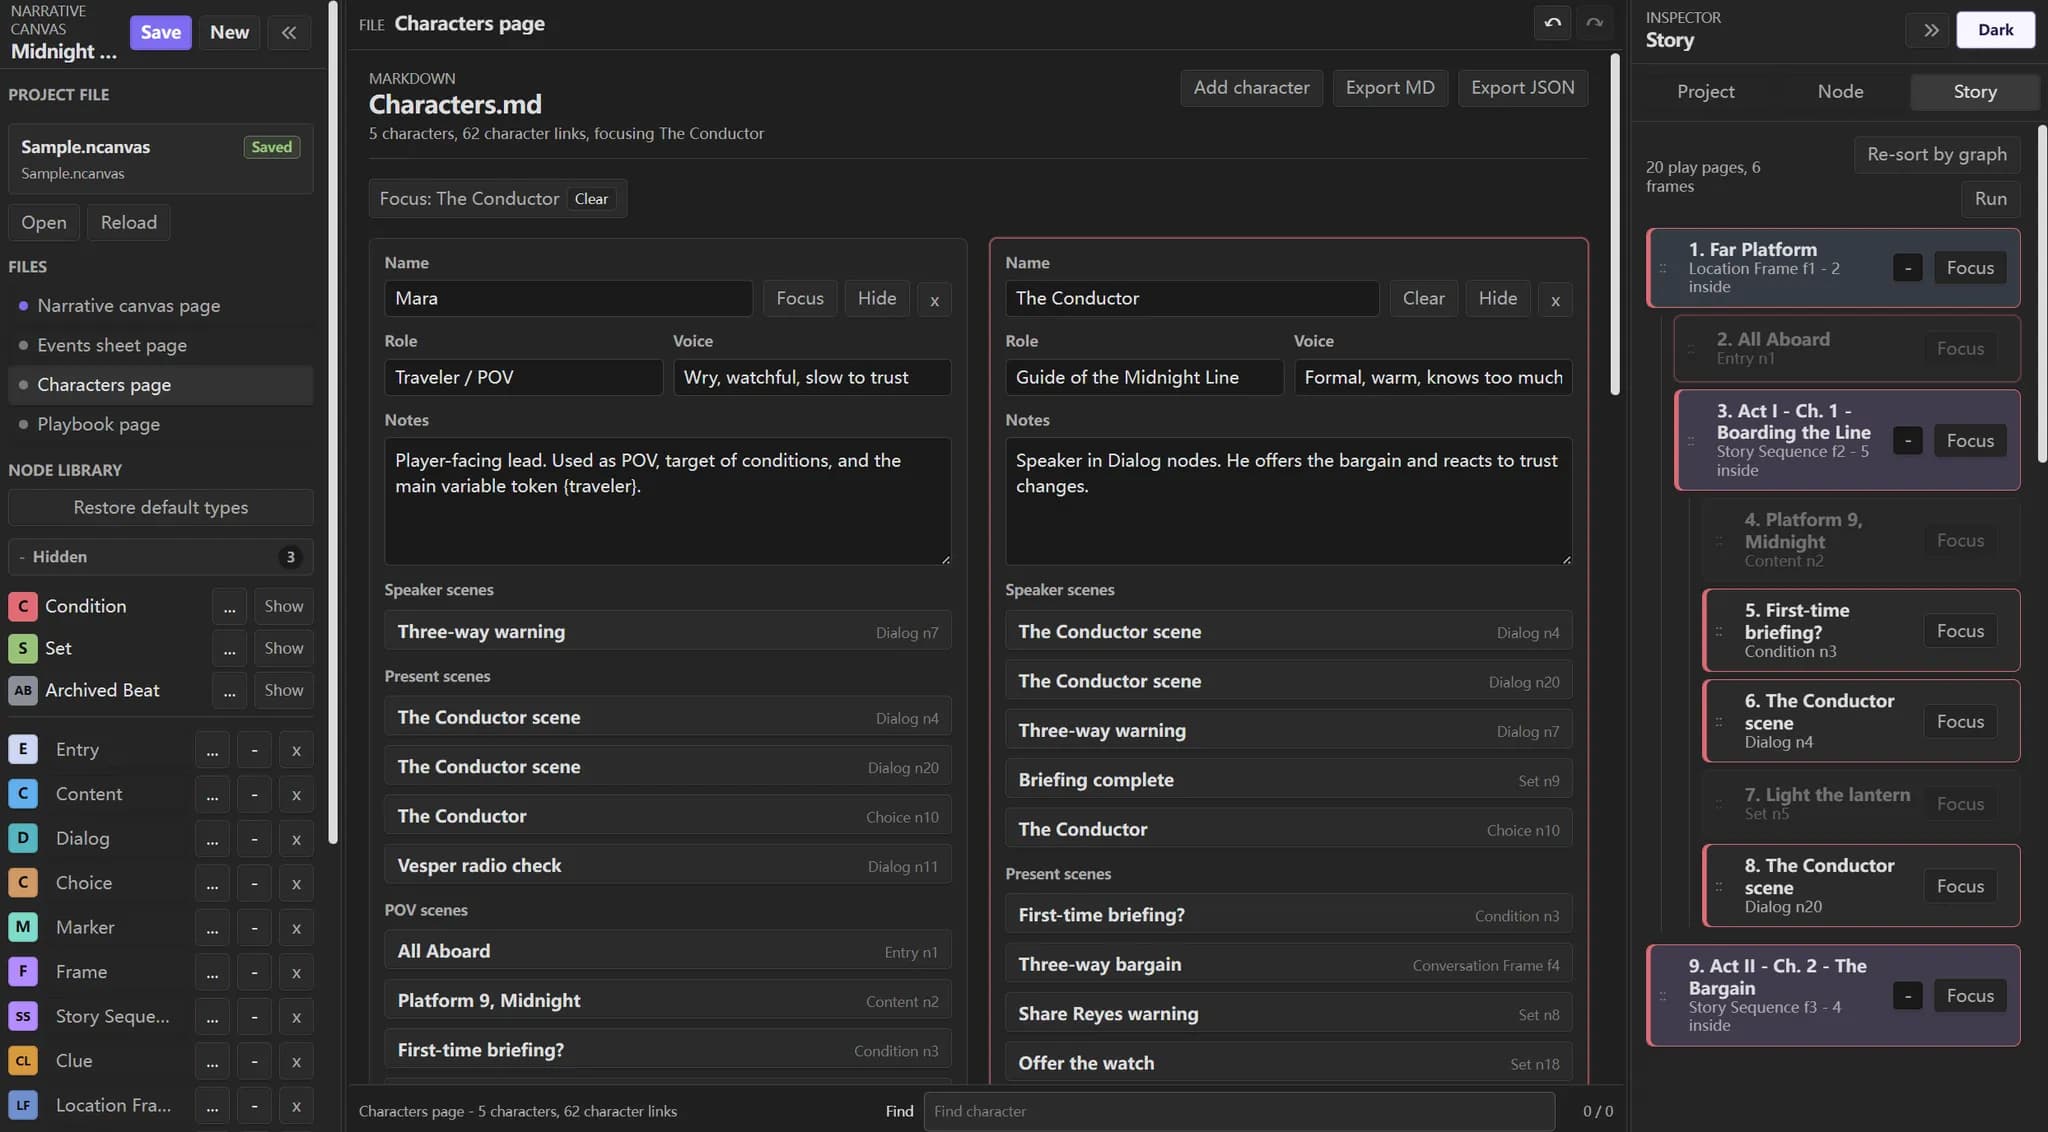2048x1132 pixels.
Task: Open the Inspector Node tab
Action: point(1840,91)
